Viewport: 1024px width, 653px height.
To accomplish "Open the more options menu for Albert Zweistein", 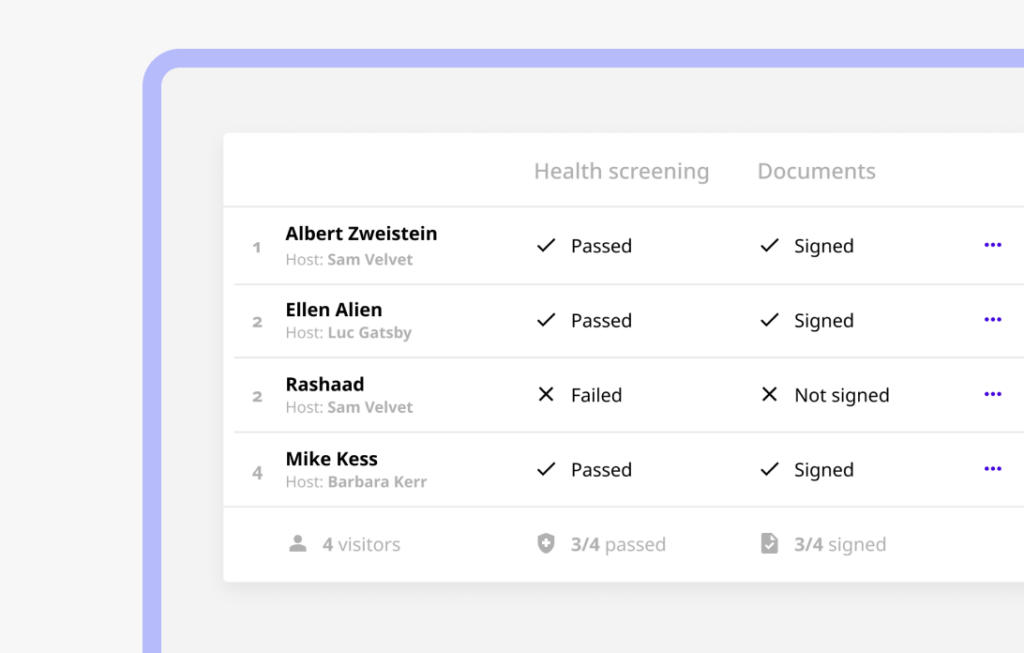I will (992, 245).
